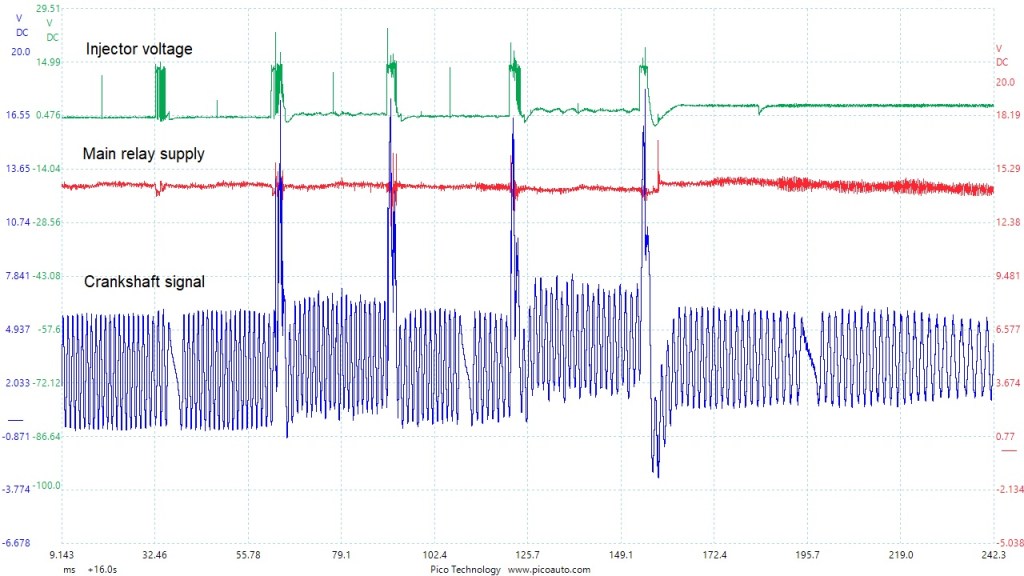Screen dimensions: 1024x576
Task: Click the Crankshaft signal label
Action: tap(145, 282)
